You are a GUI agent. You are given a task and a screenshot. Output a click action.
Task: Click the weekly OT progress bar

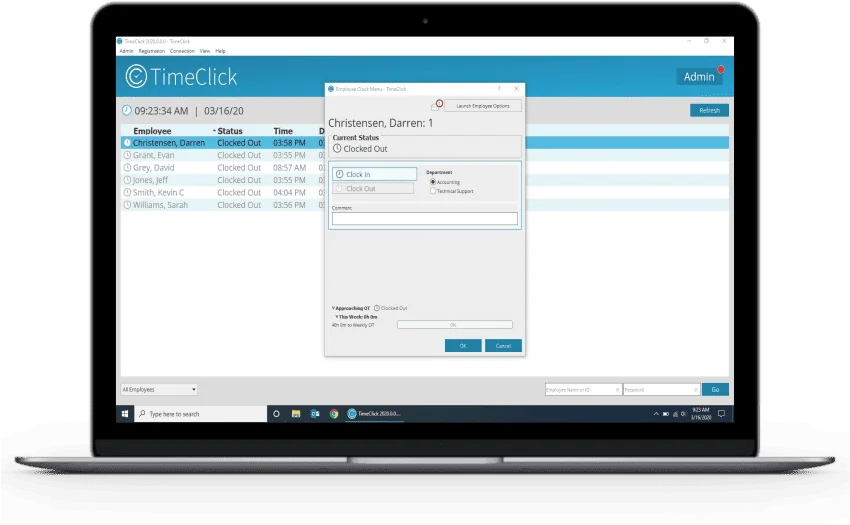454,325
